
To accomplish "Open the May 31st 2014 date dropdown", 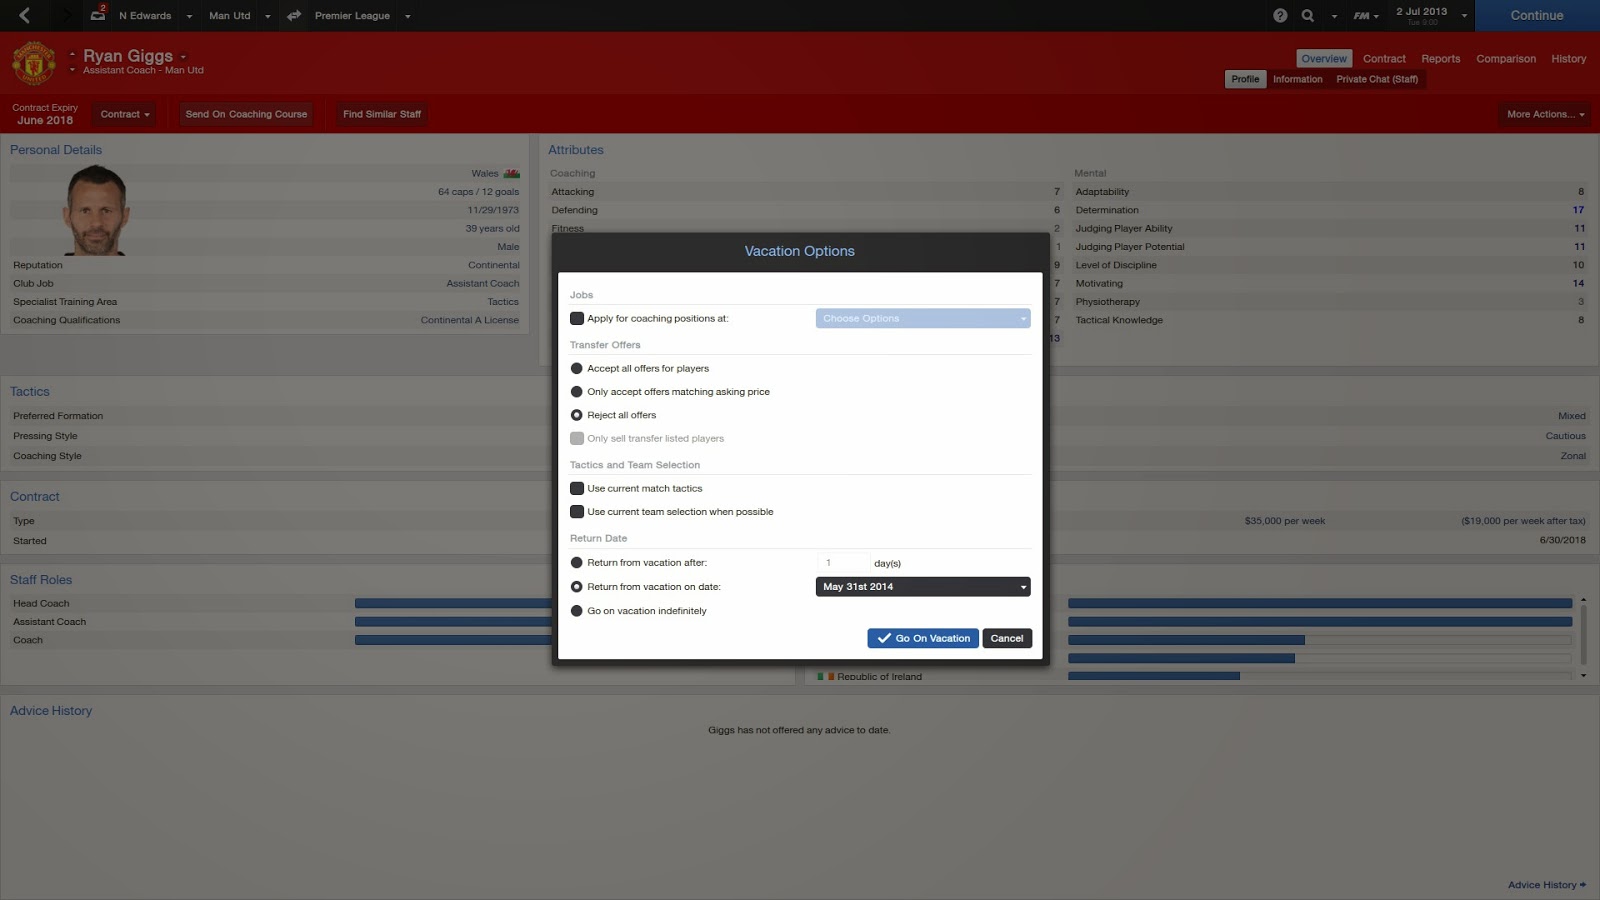I will tap(923, 587).
